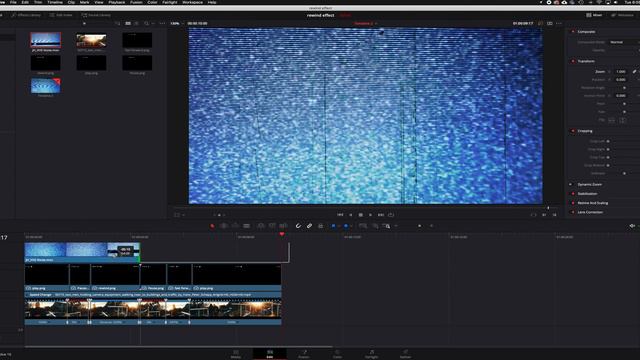Screen dimensions: 640x360
Task: Switch to the Color page tab
Action: (337, 354)
